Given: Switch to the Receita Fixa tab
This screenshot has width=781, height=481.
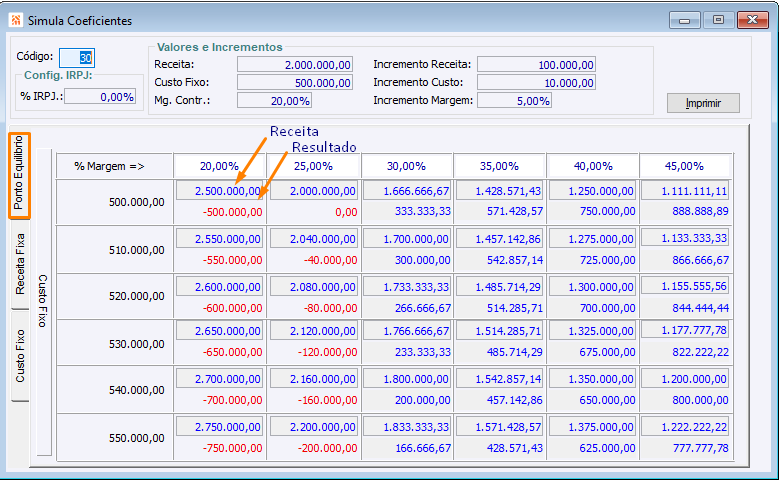Looking at the screenshot, I should point(19,264).
